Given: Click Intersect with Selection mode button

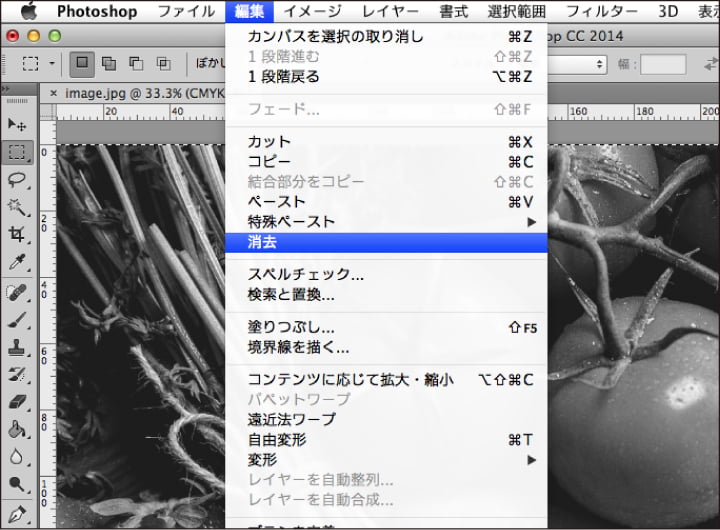Looking at the screenshot, I should tap(163, 63).
